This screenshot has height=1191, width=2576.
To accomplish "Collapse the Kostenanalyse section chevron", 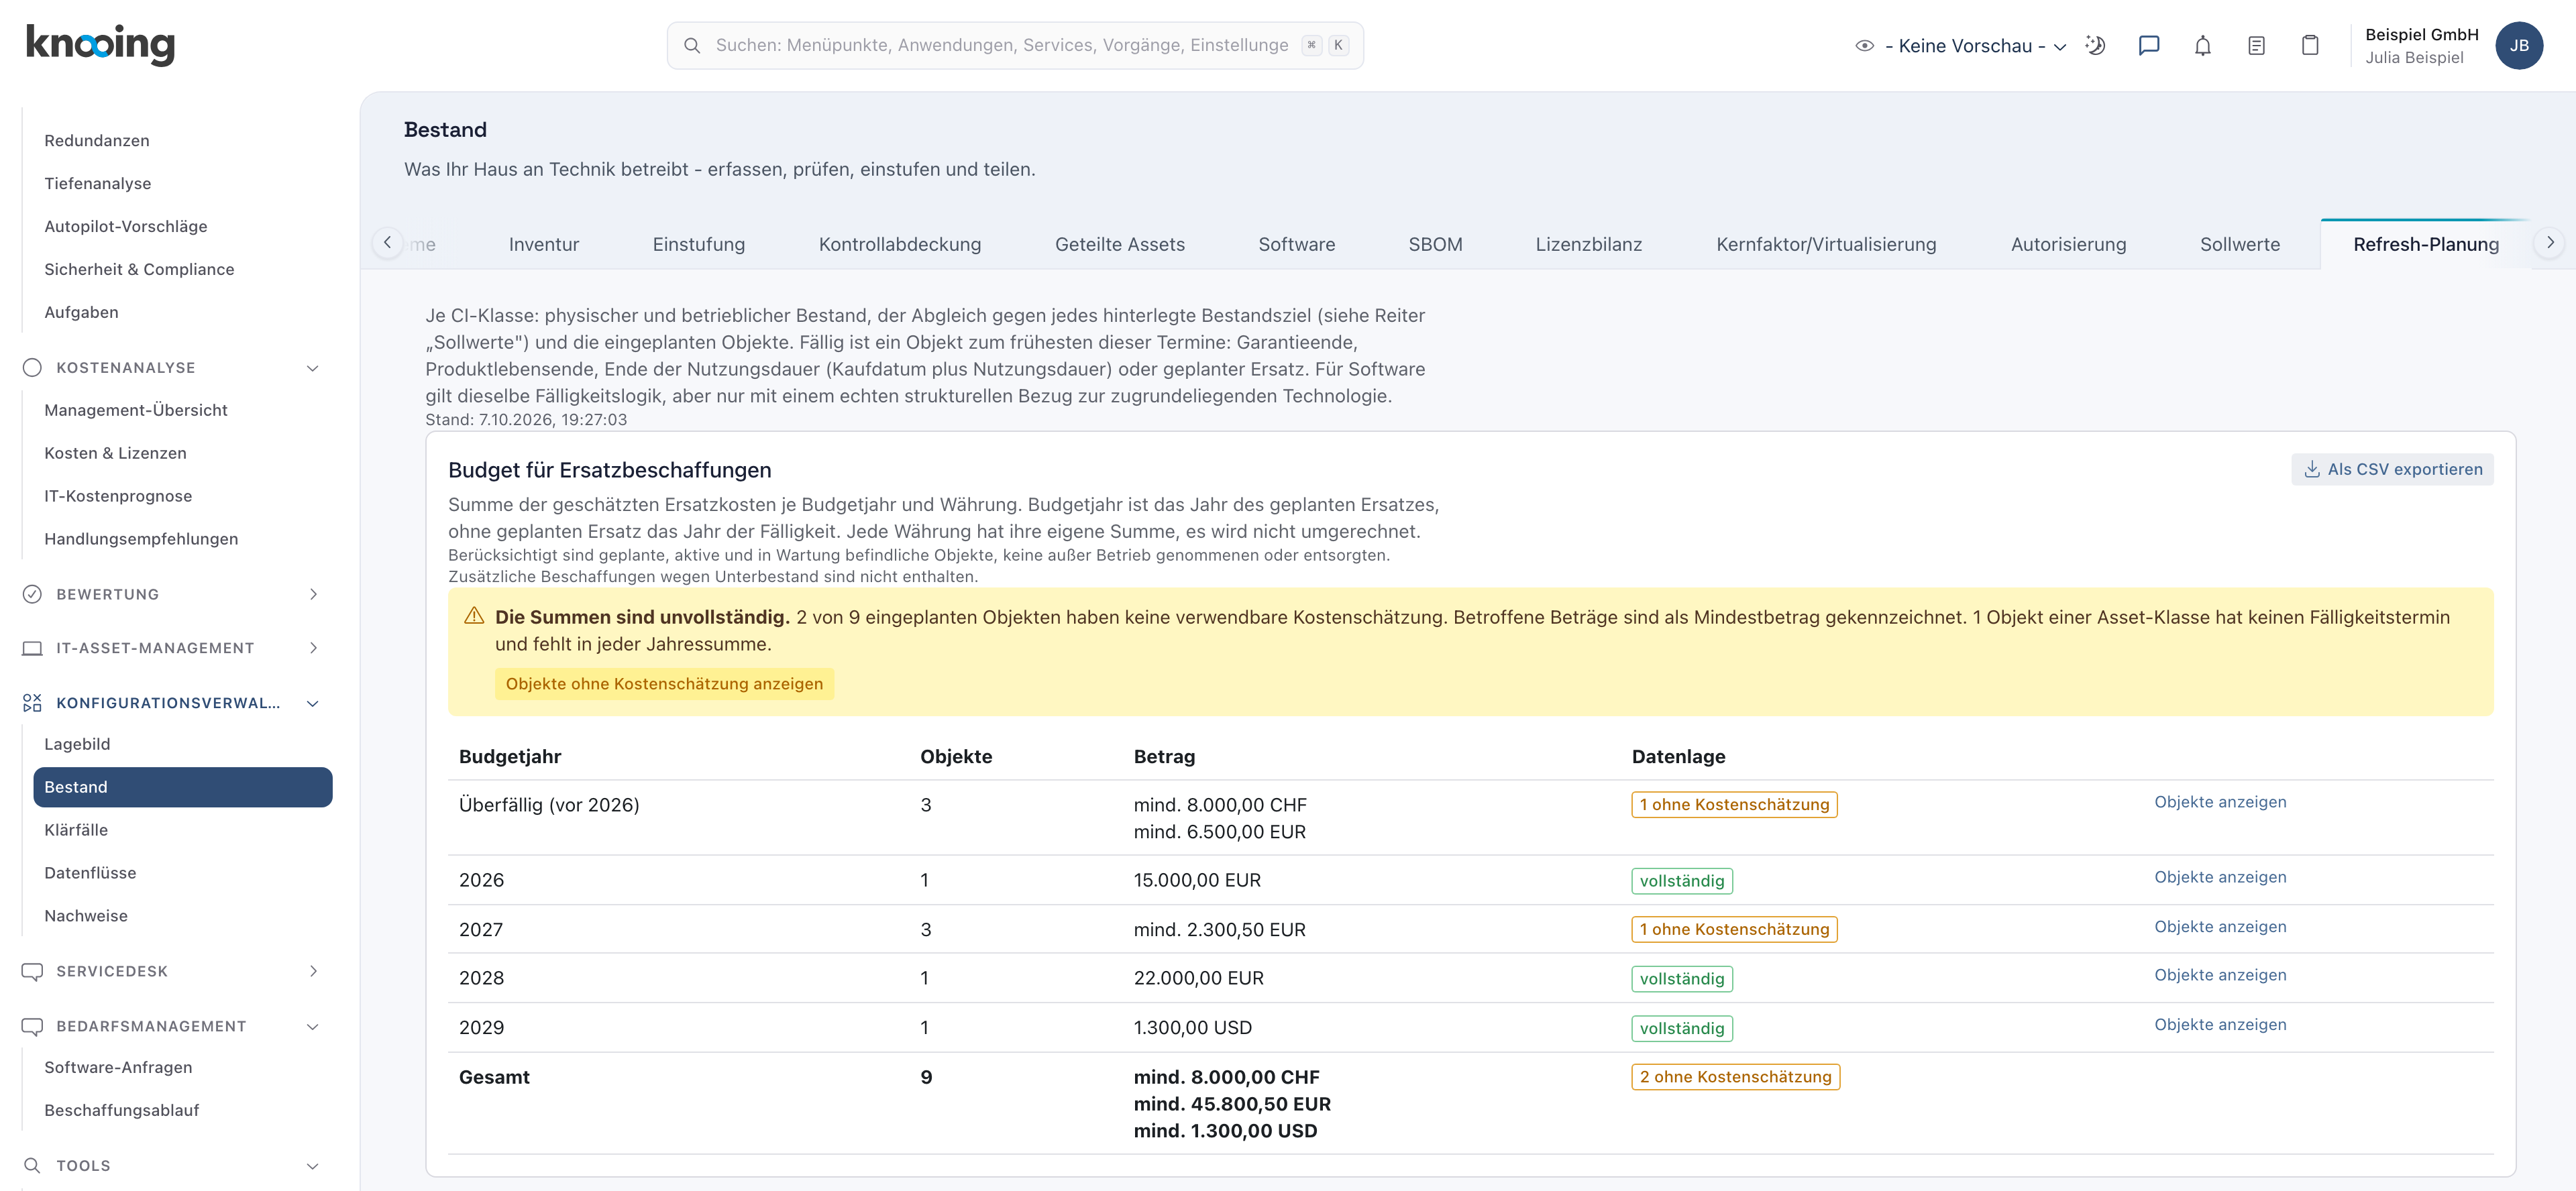I will 313,369.
